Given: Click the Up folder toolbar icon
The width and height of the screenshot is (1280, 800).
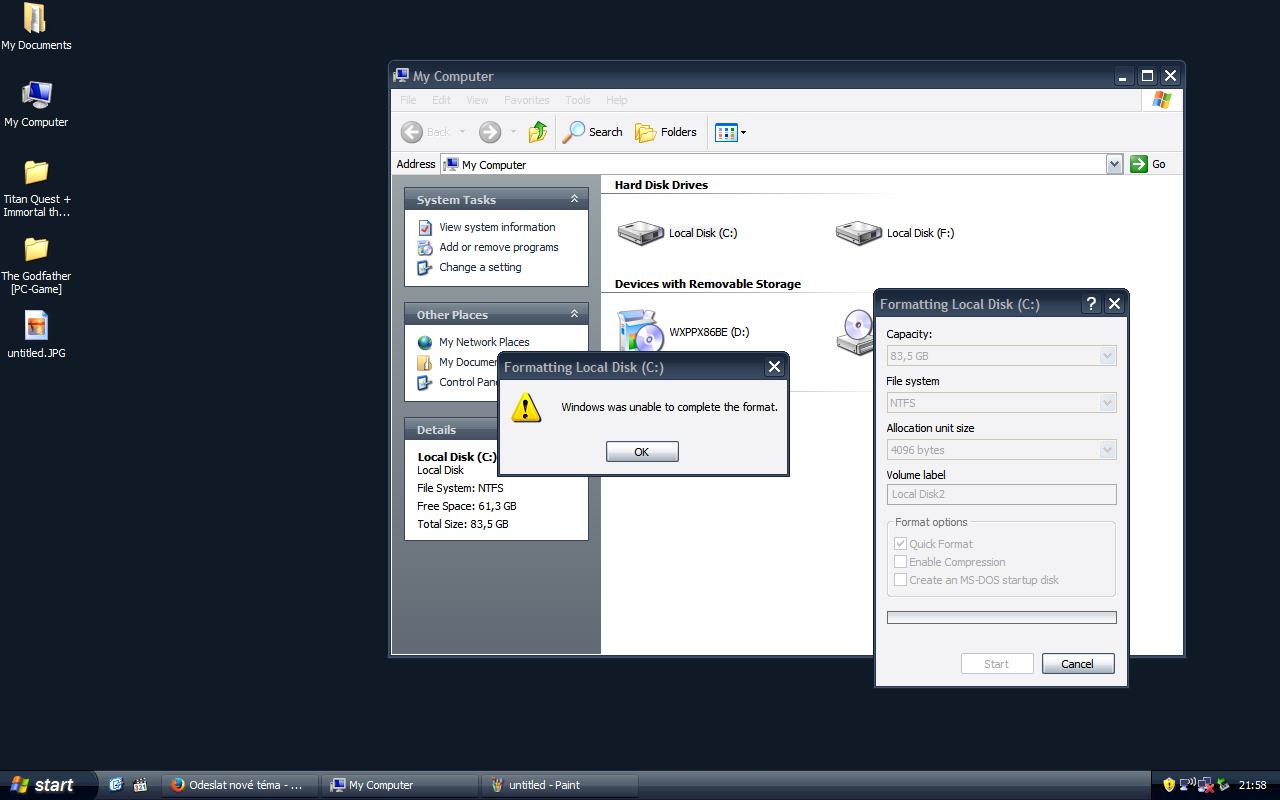Looking at the screenshot, I should tap(538, 132).
